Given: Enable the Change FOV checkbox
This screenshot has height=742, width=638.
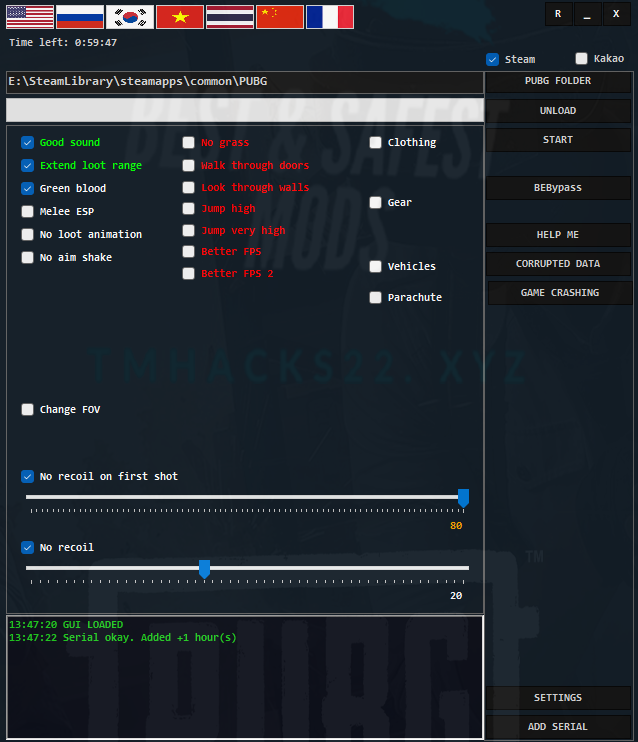Looking at the screenshot, I should coord(27,409).
